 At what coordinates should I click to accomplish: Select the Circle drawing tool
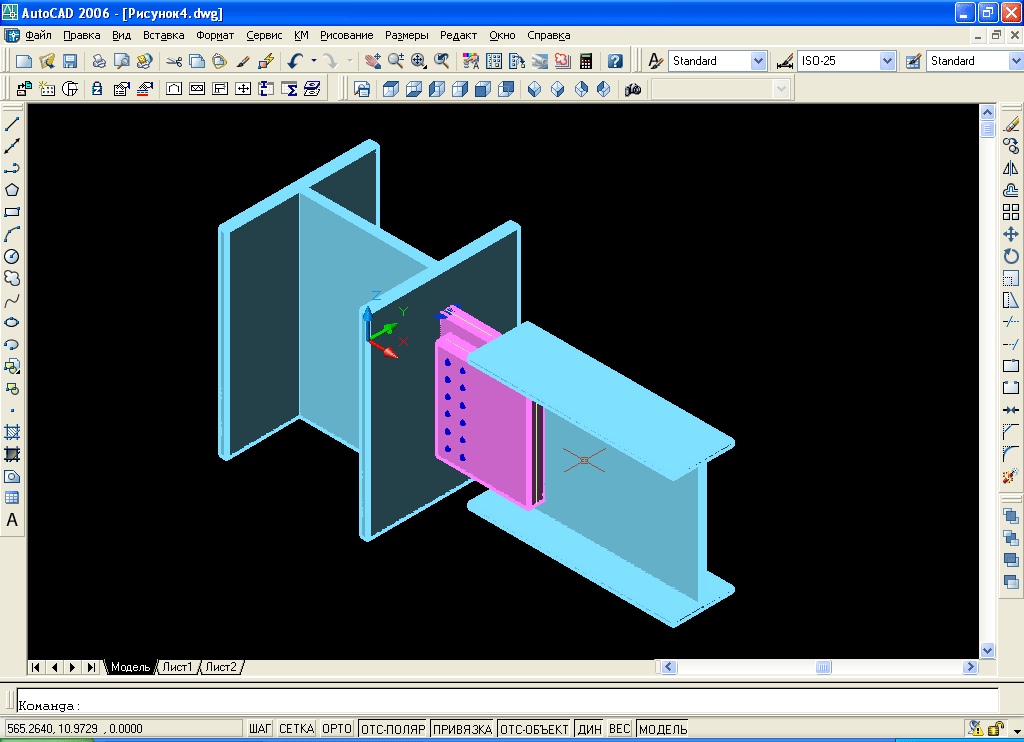point(12,256)
